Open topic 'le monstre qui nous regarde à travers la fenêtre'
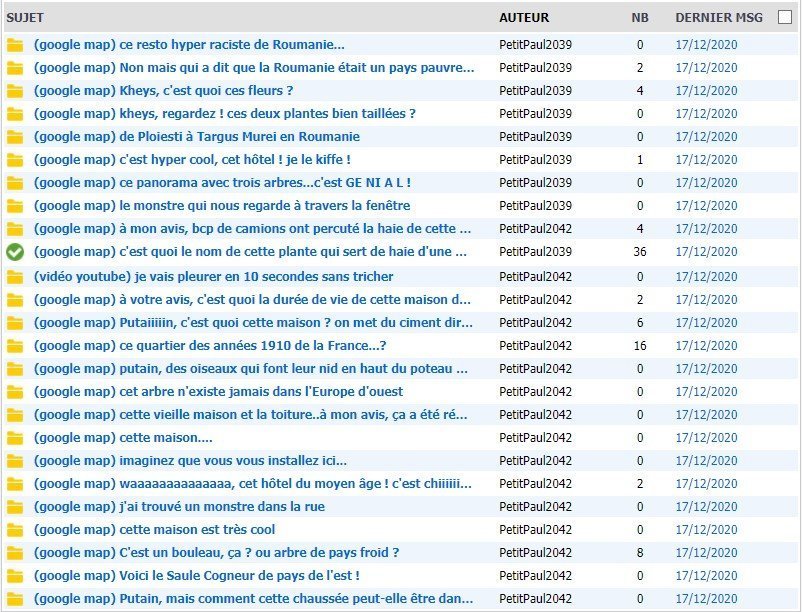 click(222, 206)
